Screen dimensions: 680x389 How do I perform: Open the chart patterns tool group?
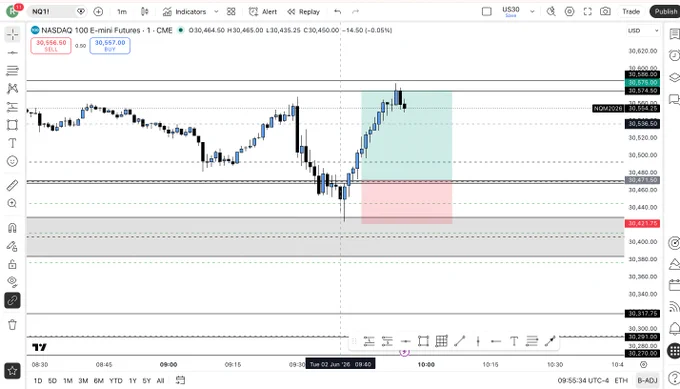[12, 88]
